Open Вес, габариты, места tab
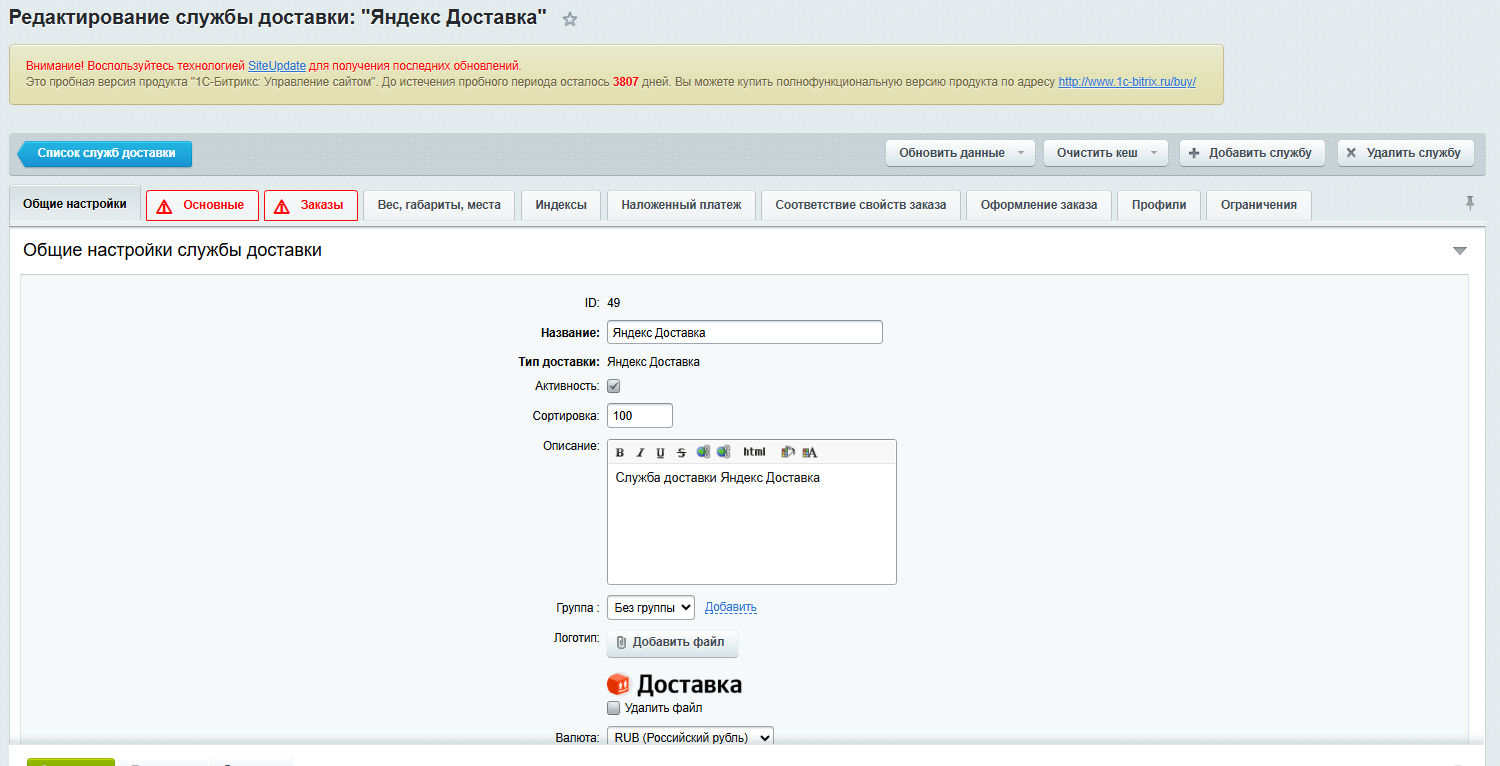The width and height of the screenshot is (1500, 766). (439, 205)
